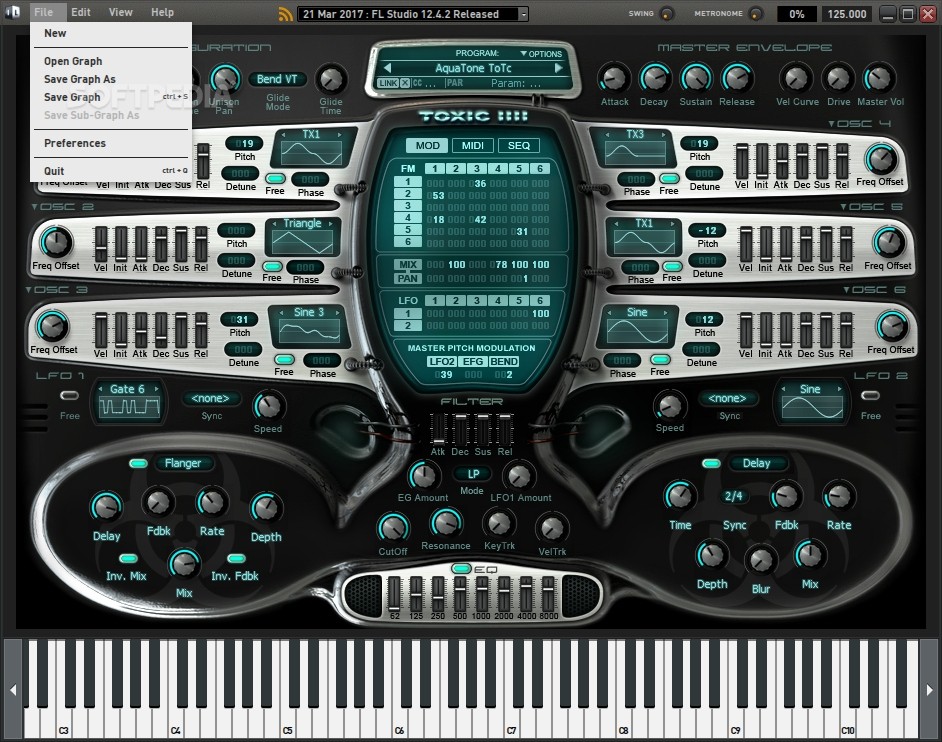Open the Bend VT glide mode selector

tap(277, 79)
